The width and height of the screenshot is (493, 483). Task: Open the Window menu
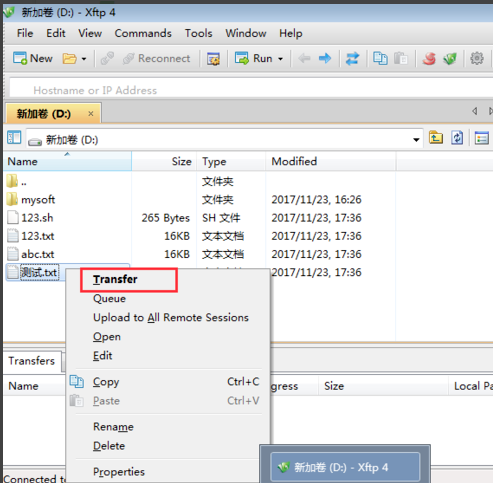[246, 33]
